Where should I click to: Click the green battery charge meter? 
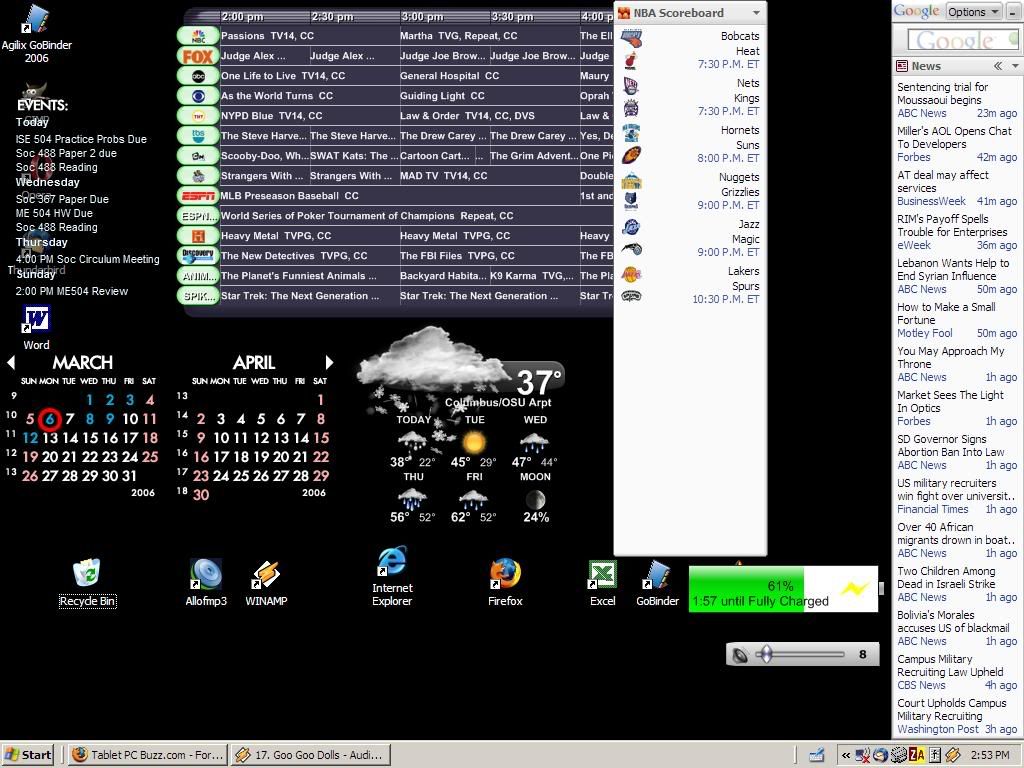[783, 589]
